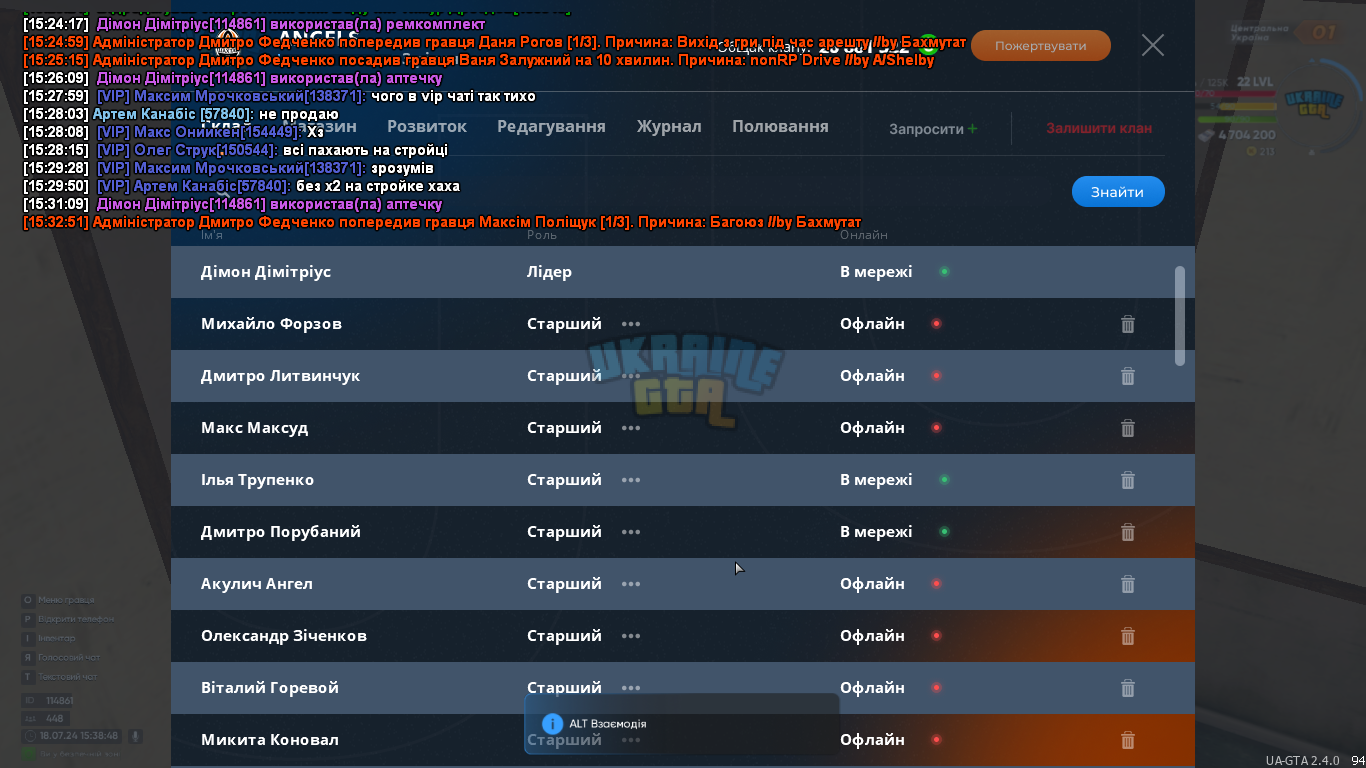Remove Дмитро Порубаний with trash icon

pos(1128,532)
